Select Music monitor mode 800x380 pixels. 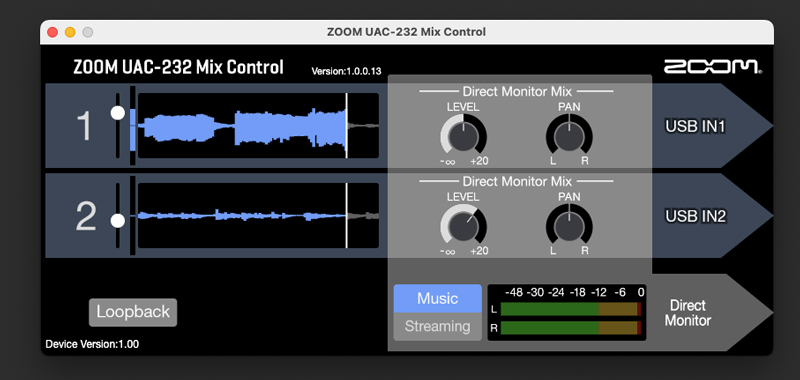437,298
